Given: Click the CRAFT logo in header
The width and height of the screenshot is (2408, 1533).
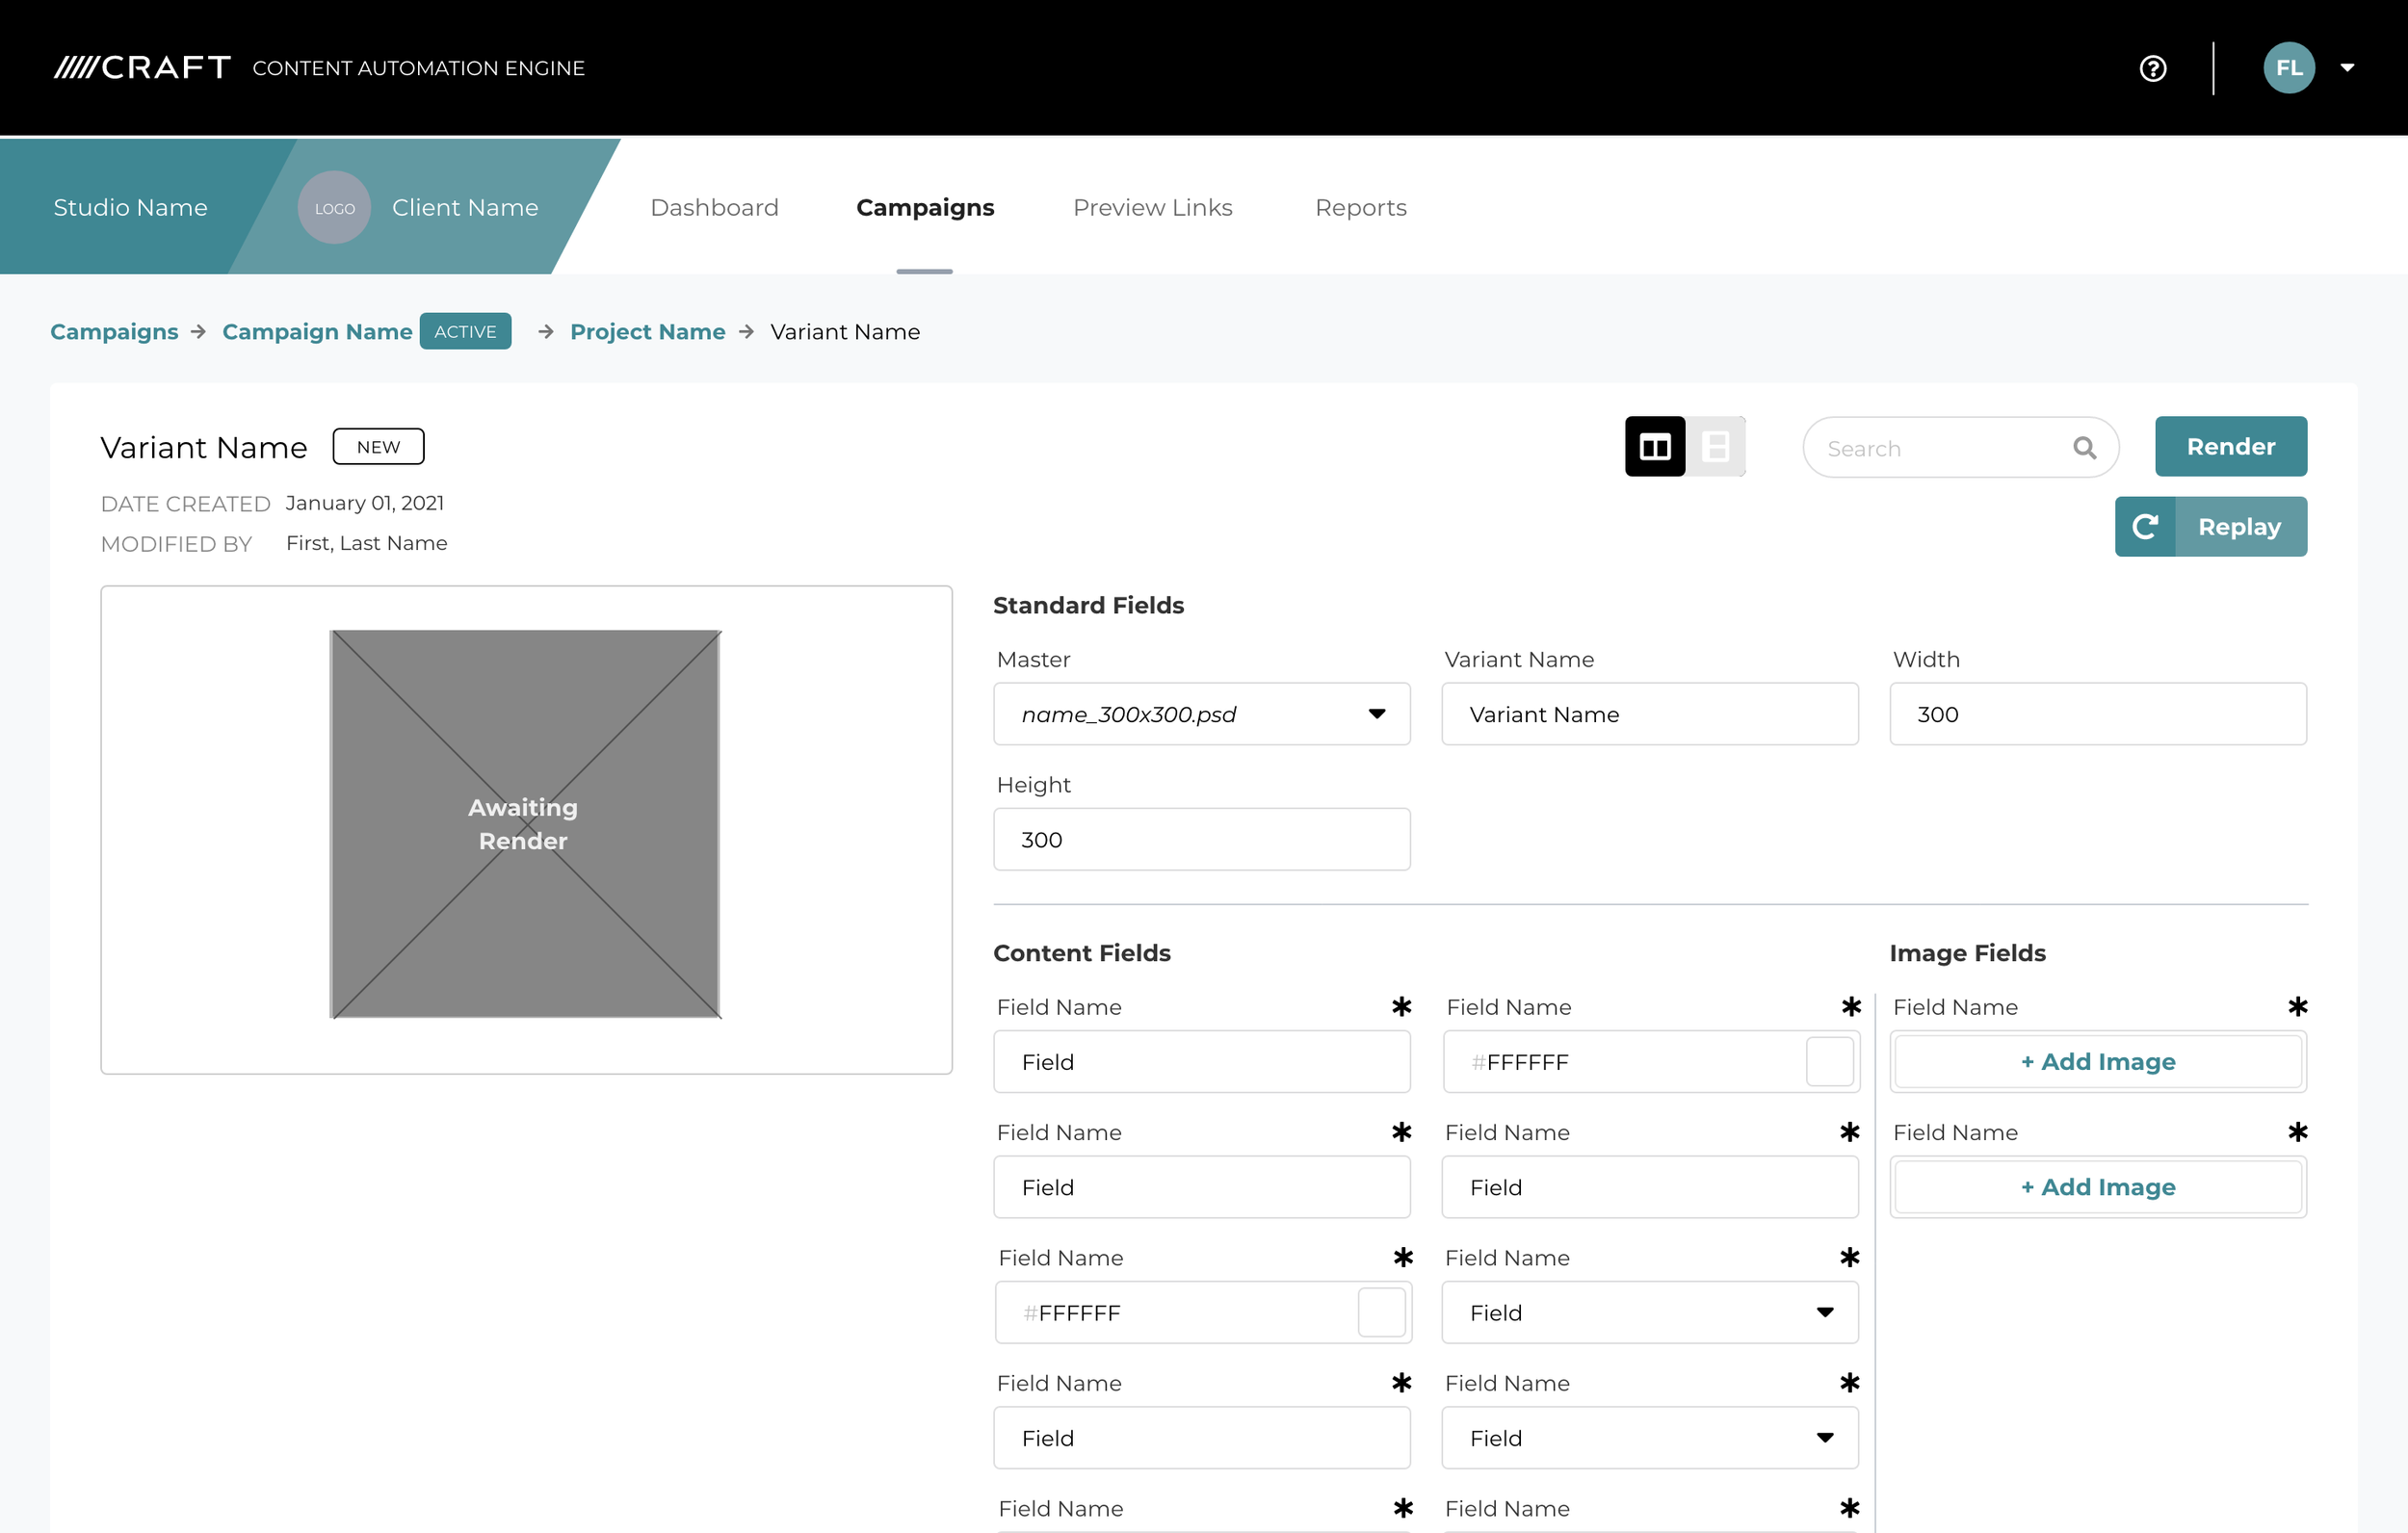Looking at the screenshot, I should [143, 68].
